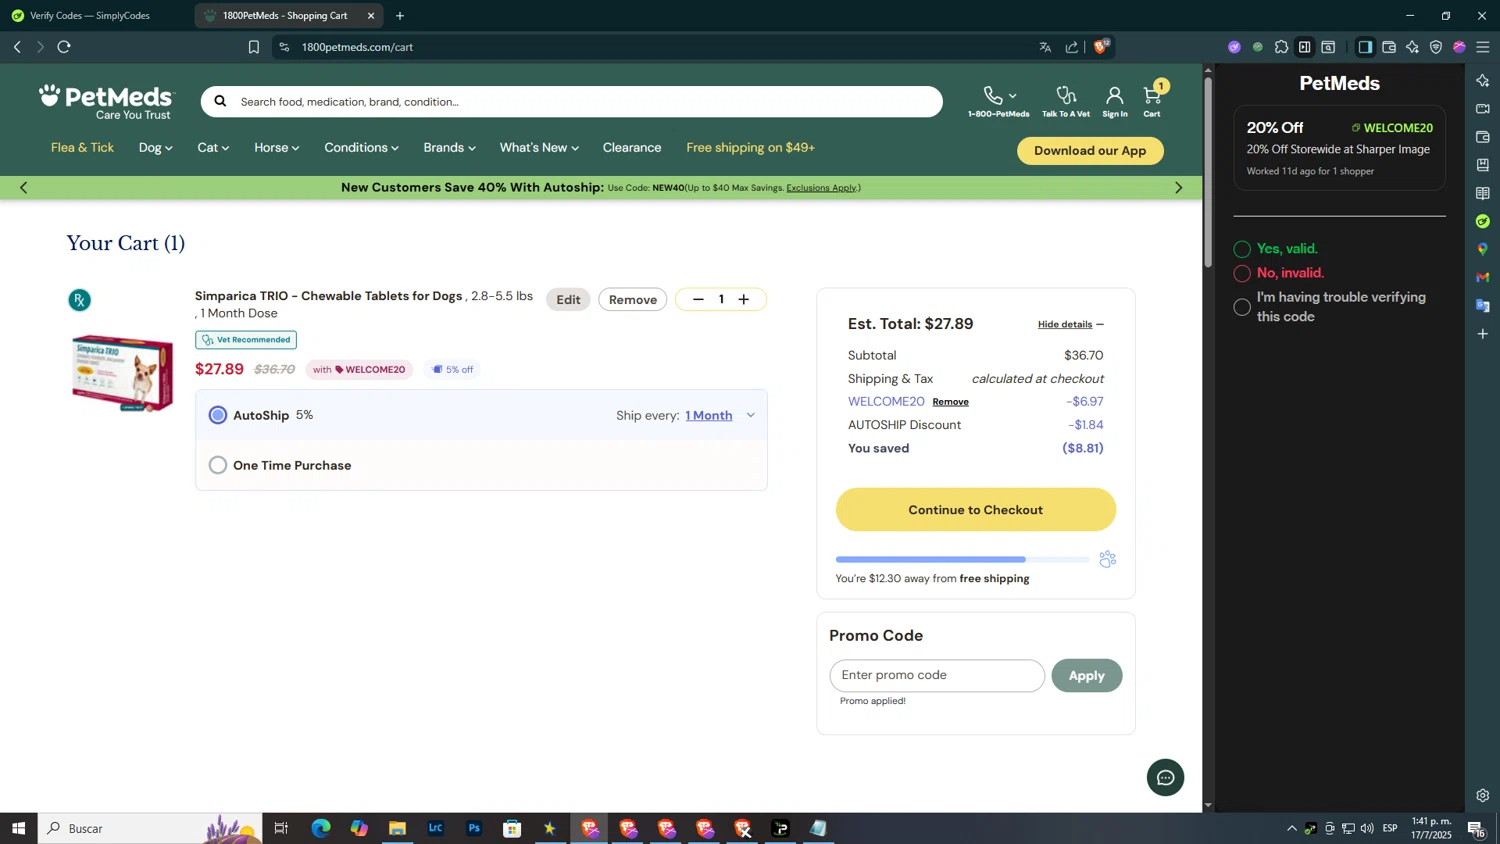1500x844 pixels.
Task: Click Download our App button
Action: [1090, 151]
